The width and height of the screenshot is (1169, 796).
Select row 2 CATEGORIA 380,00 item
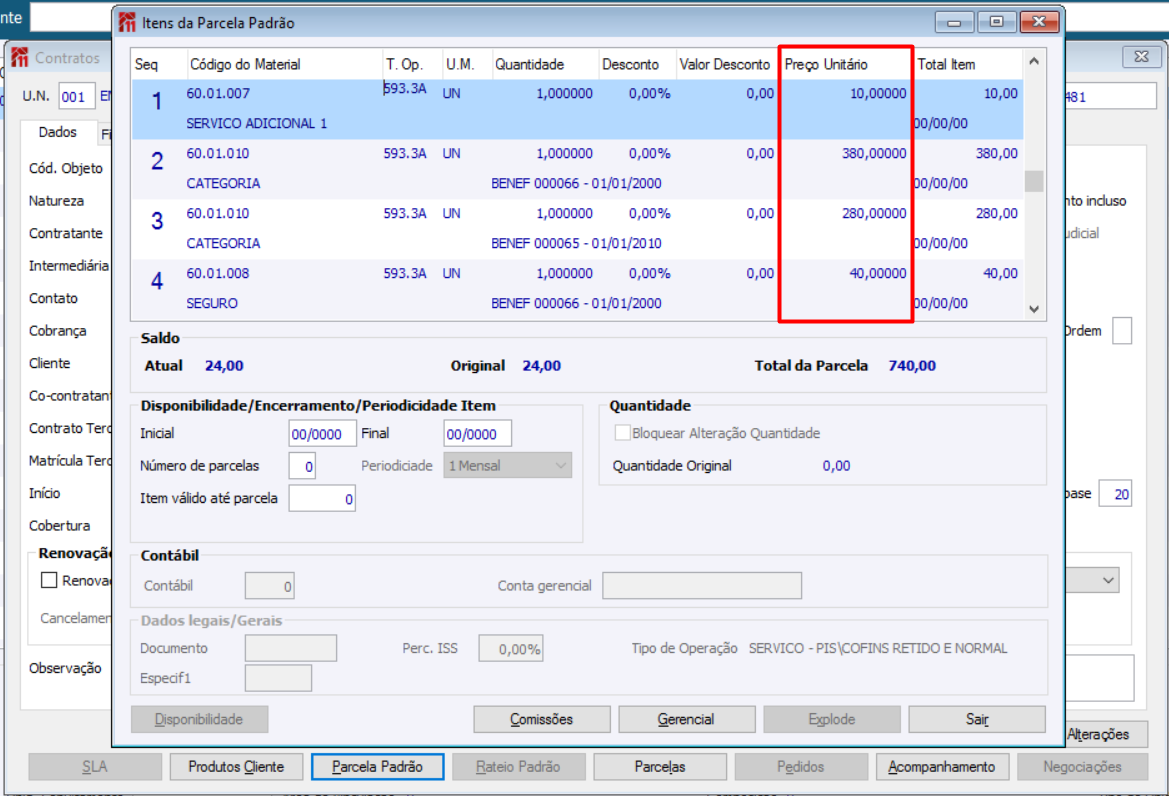[x=577, y=169]
